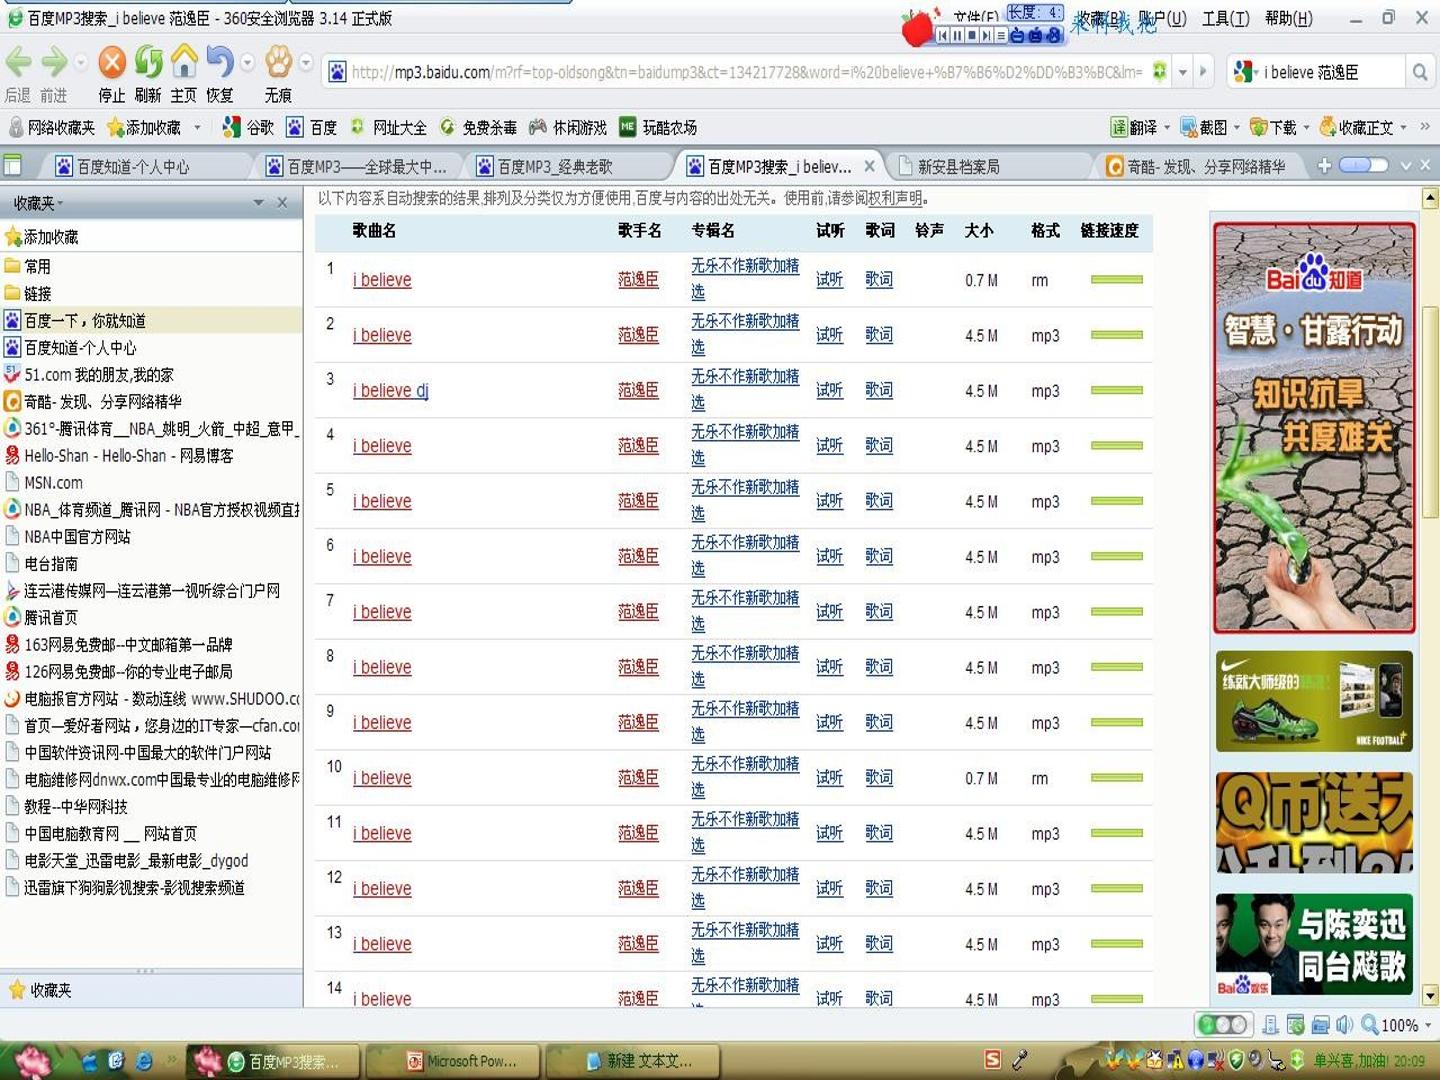This screenshot has height=1080, width=1440.
Task: Open 工具(T) menu
Action: pyautogui.click(x=1225, y=18)
